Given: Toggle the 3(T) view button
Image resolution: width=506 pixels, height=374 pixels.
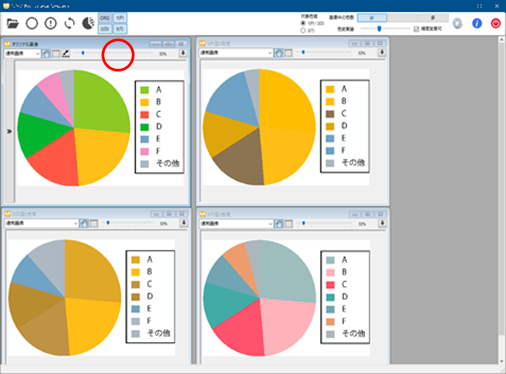Looking at the screenshot, I should [x=120, y=29].
